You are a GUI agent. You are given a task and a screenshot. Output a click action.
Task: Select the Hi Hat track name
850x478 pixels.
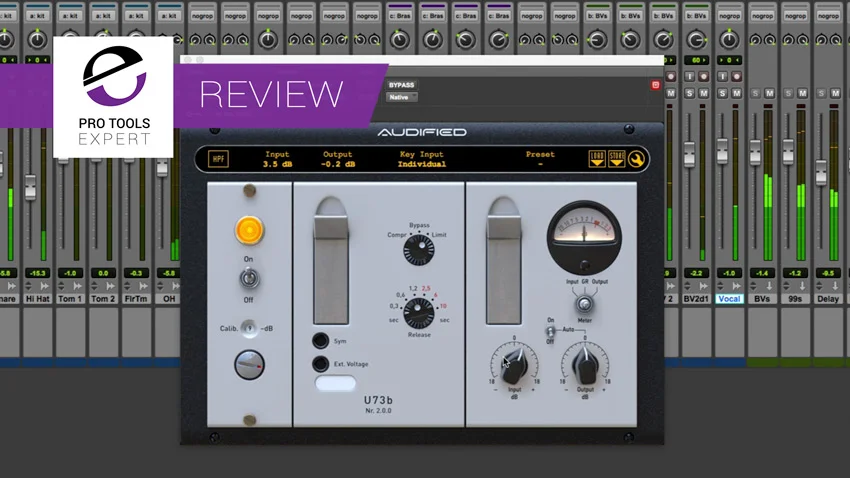[x=37, y=299]
